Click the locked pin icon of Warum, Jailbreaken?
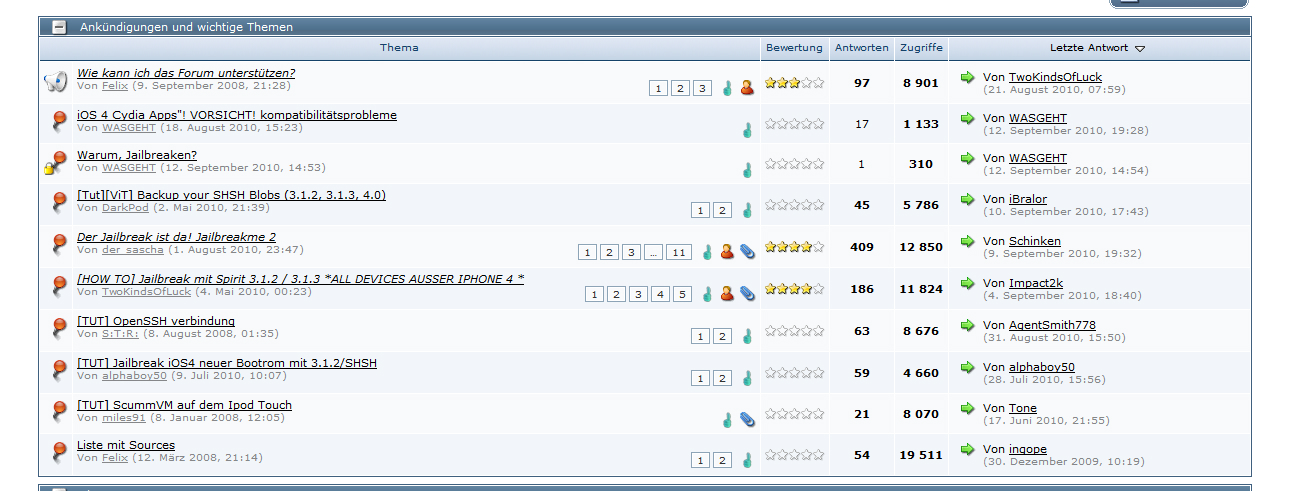The width and height of the screenshot is (1305, 491). tap(56, 162)
